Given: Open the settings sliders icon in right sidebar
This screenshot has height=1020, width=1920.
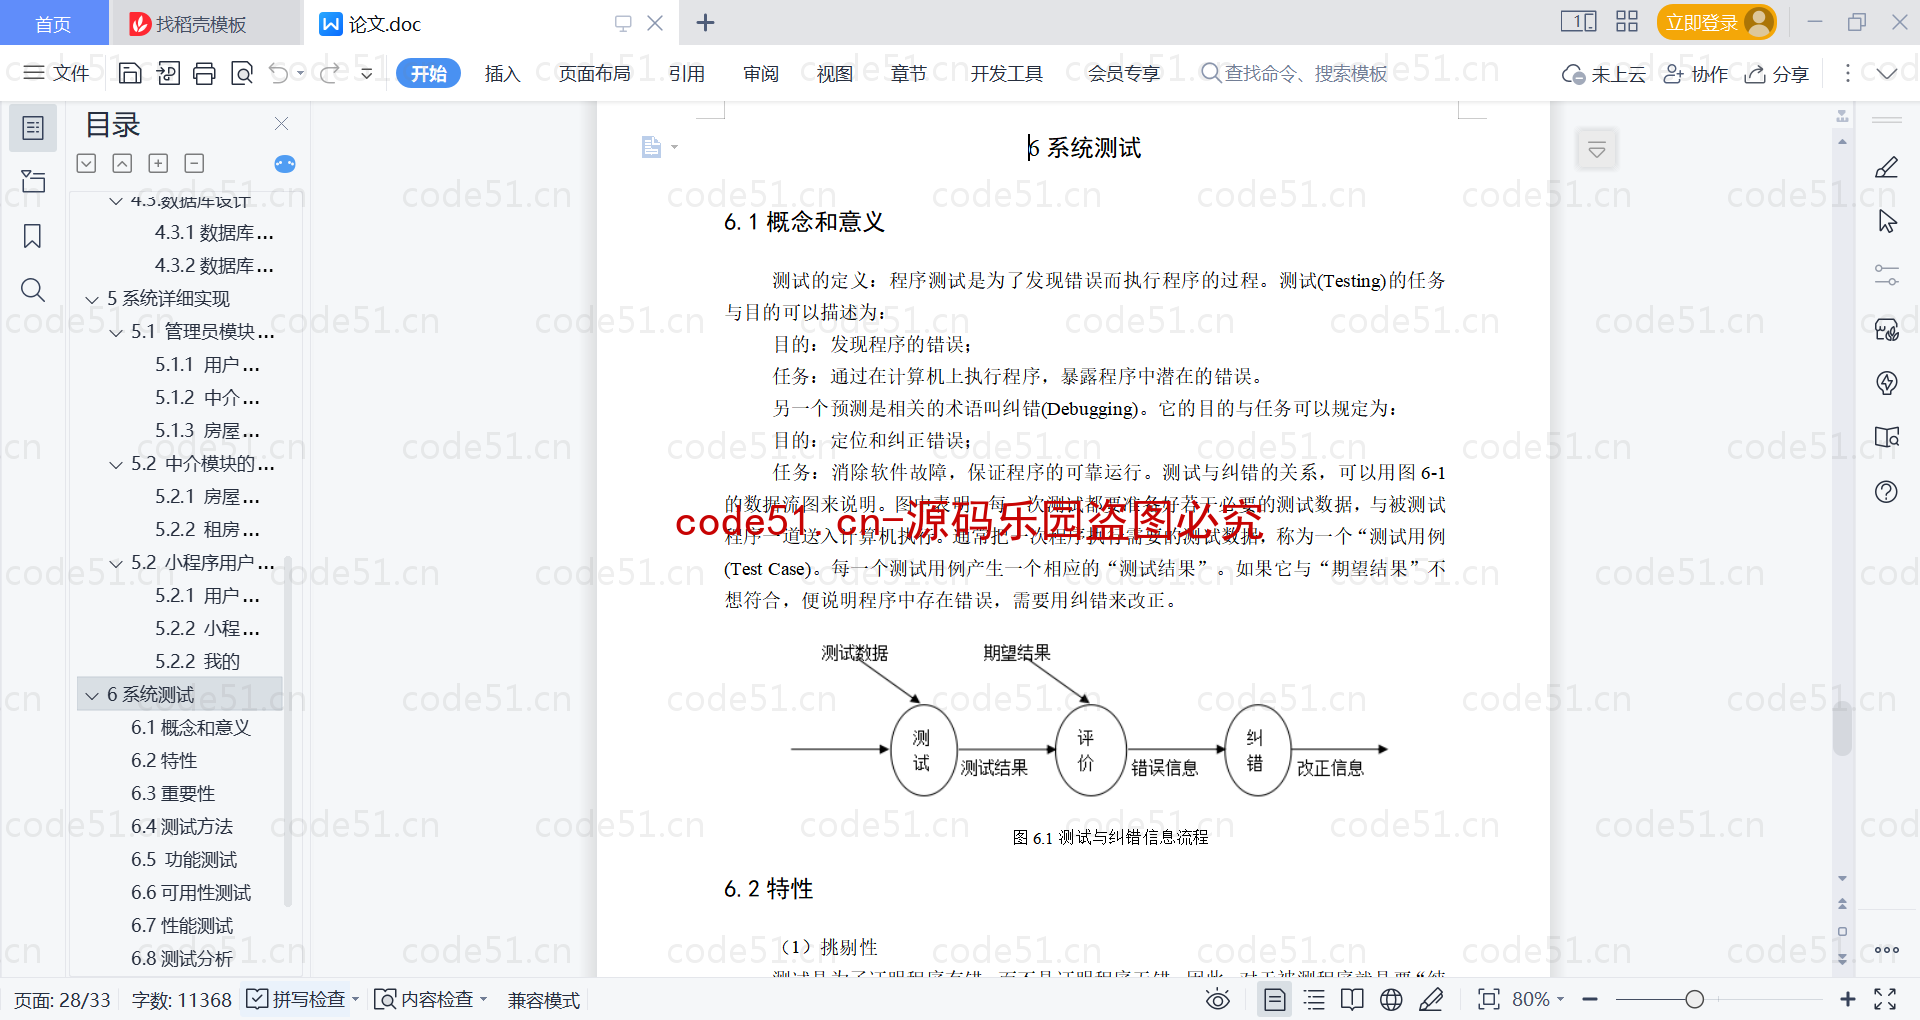Looking at the screenshot, I should pyautogui.click(x=1887, y=275).
